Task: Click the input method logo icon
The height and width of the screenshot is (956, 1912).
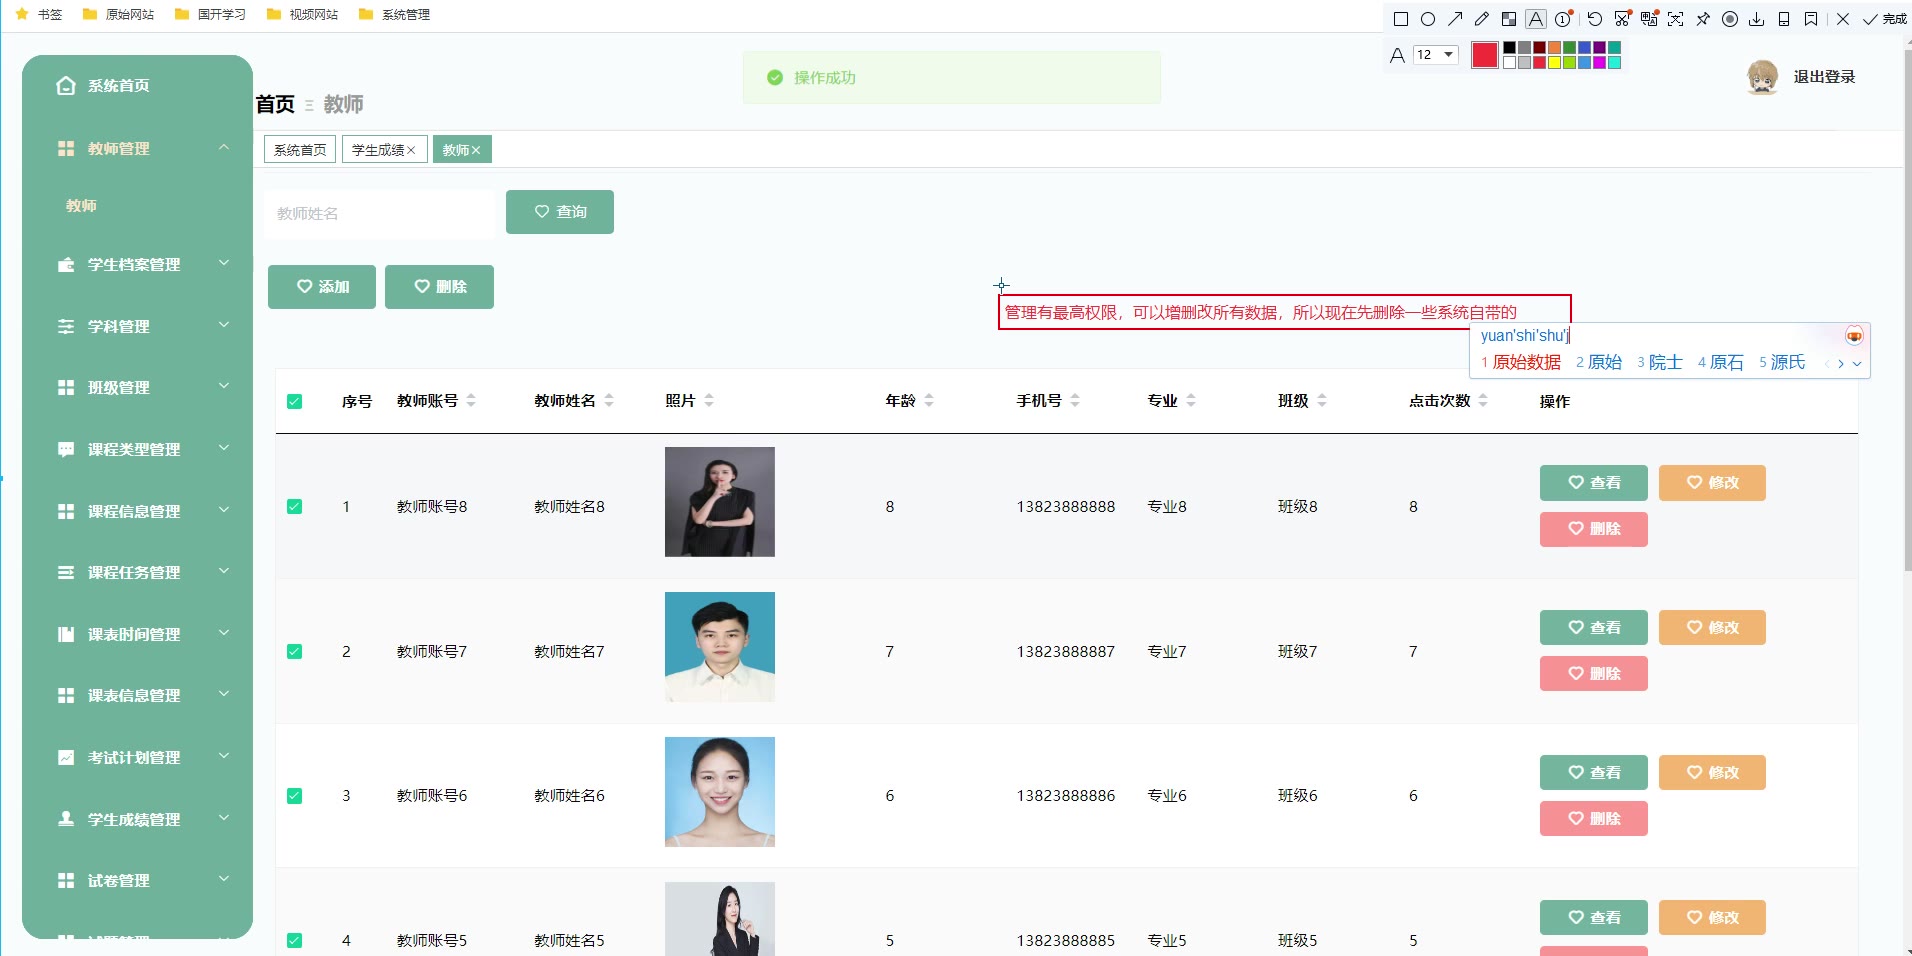Action: [1854, 336]
